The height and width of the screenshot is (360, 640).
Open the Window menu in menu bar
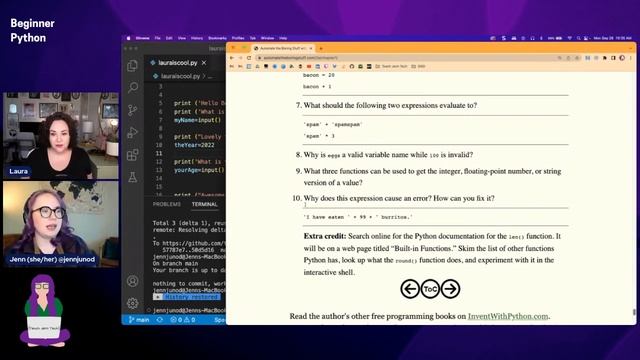click(x=267, y=38)
